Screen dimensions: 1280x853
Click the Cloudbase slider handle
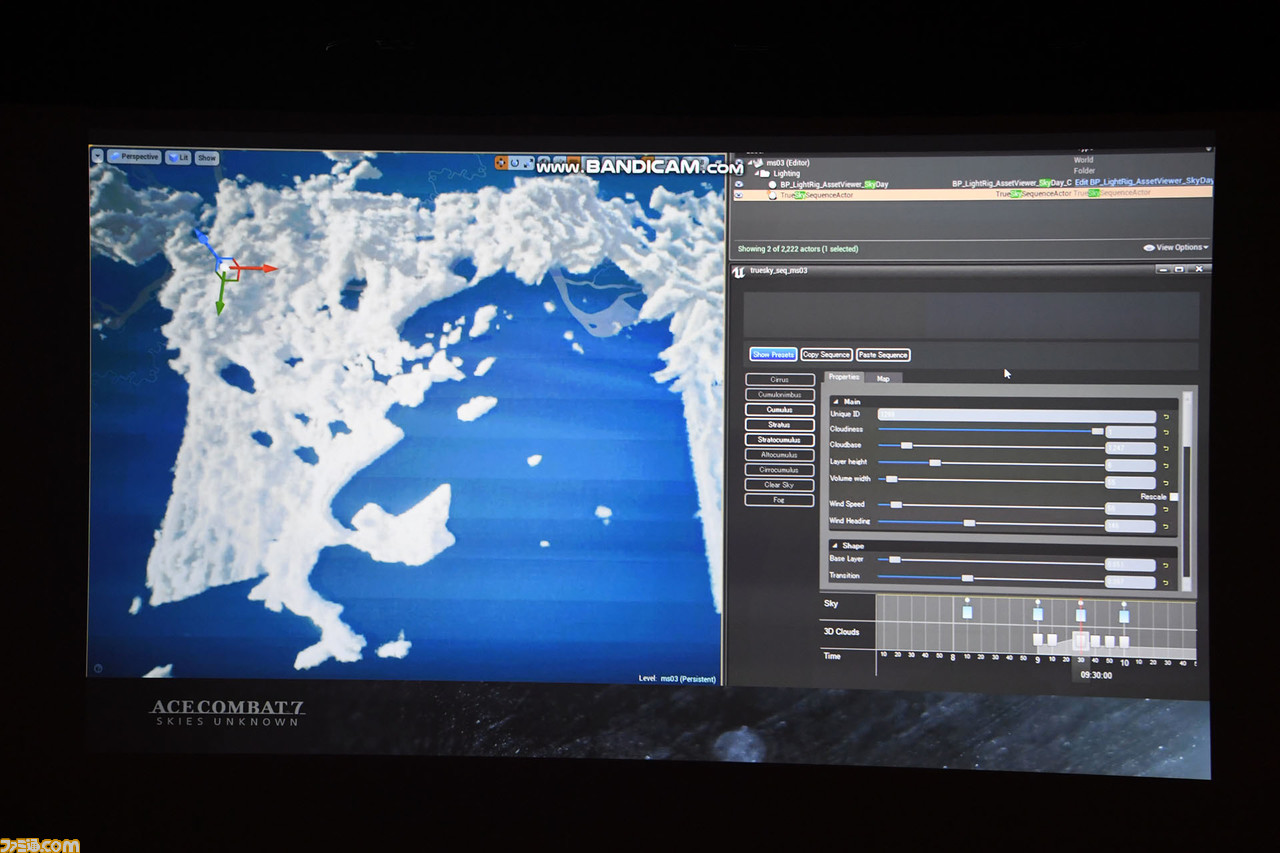pyautogui.click(x=907, y=446)
